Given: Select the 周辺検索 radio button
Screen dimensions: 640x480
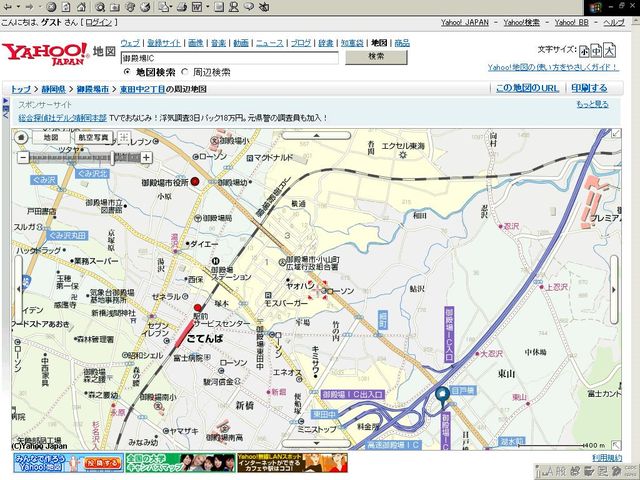Looking at the screenshot, I should point(185,72).
